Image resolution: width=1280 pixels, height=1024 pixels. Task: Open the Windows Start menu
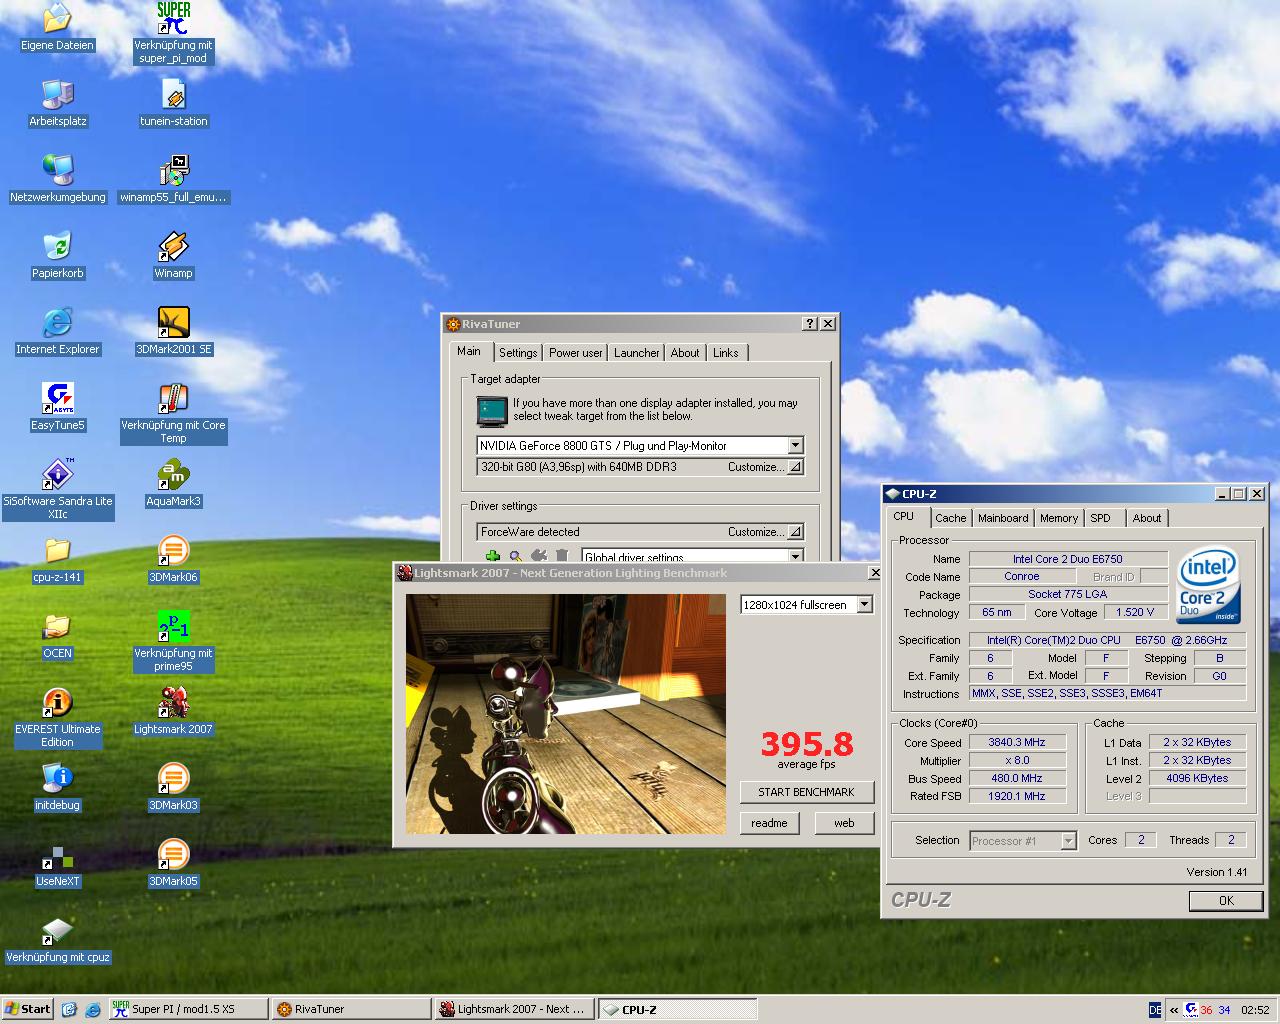pos(28,1009)
